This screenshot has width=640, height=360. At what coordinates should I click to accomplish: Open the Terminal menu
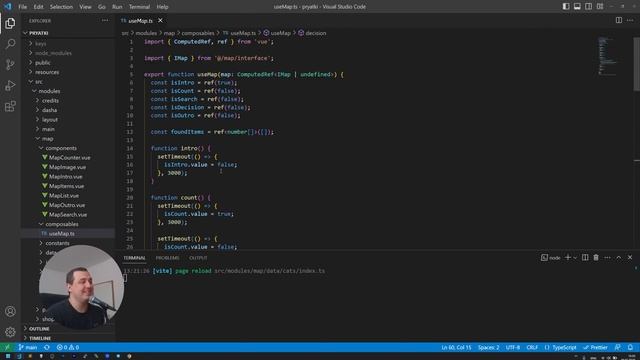pyautogui.click(x=139, y=7)
